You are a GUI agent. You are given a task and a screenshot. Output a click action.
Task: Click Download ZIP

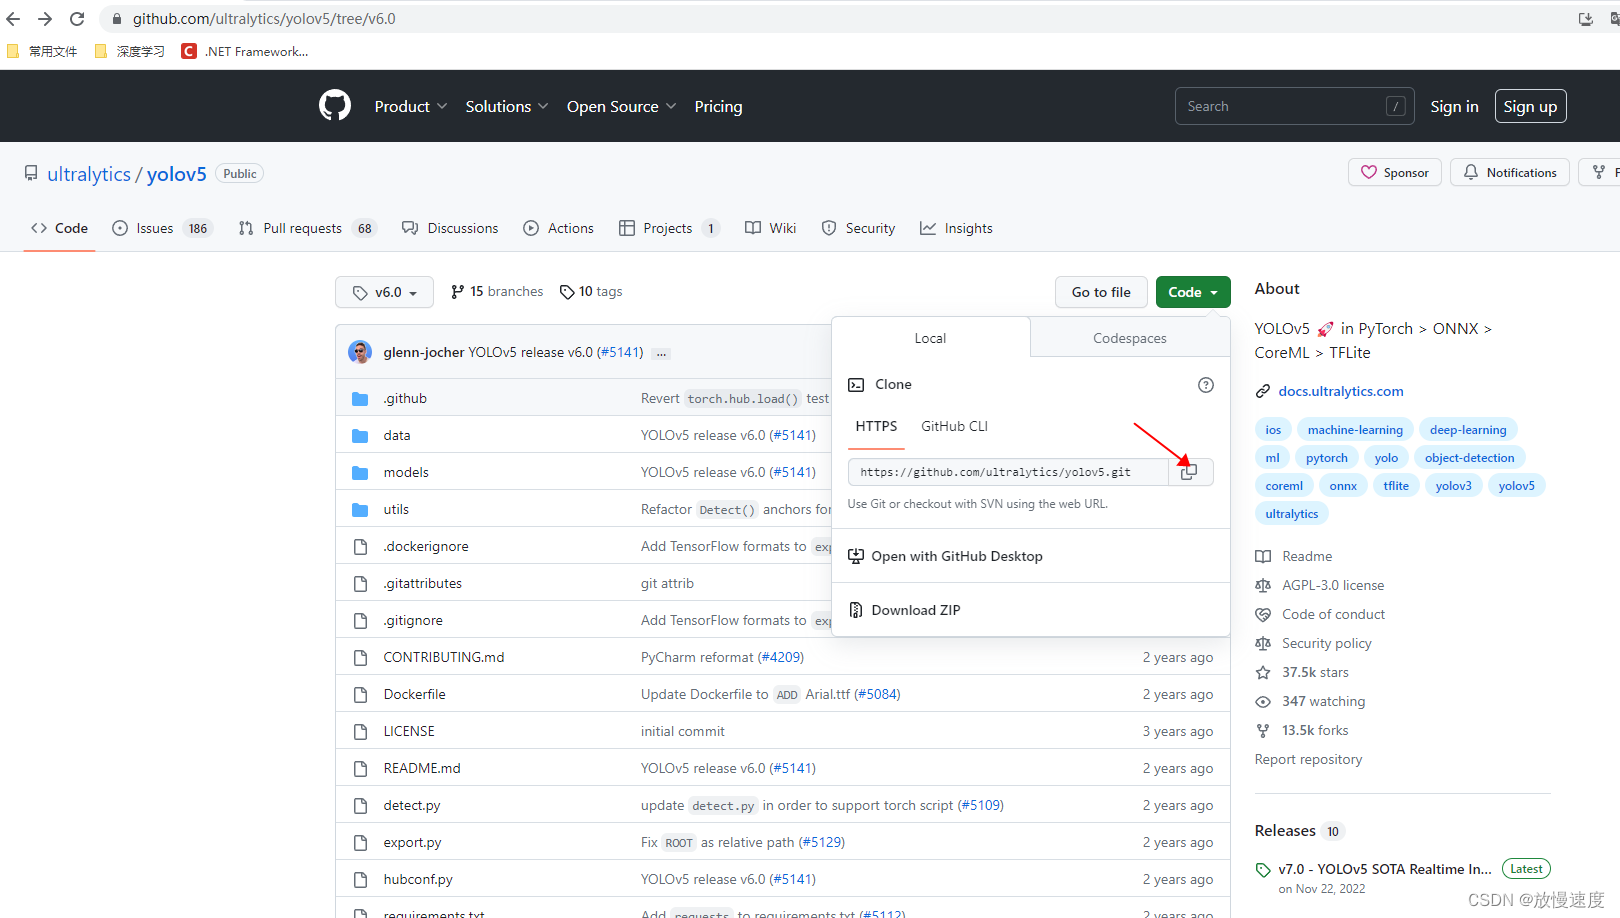tap(916, 610)
